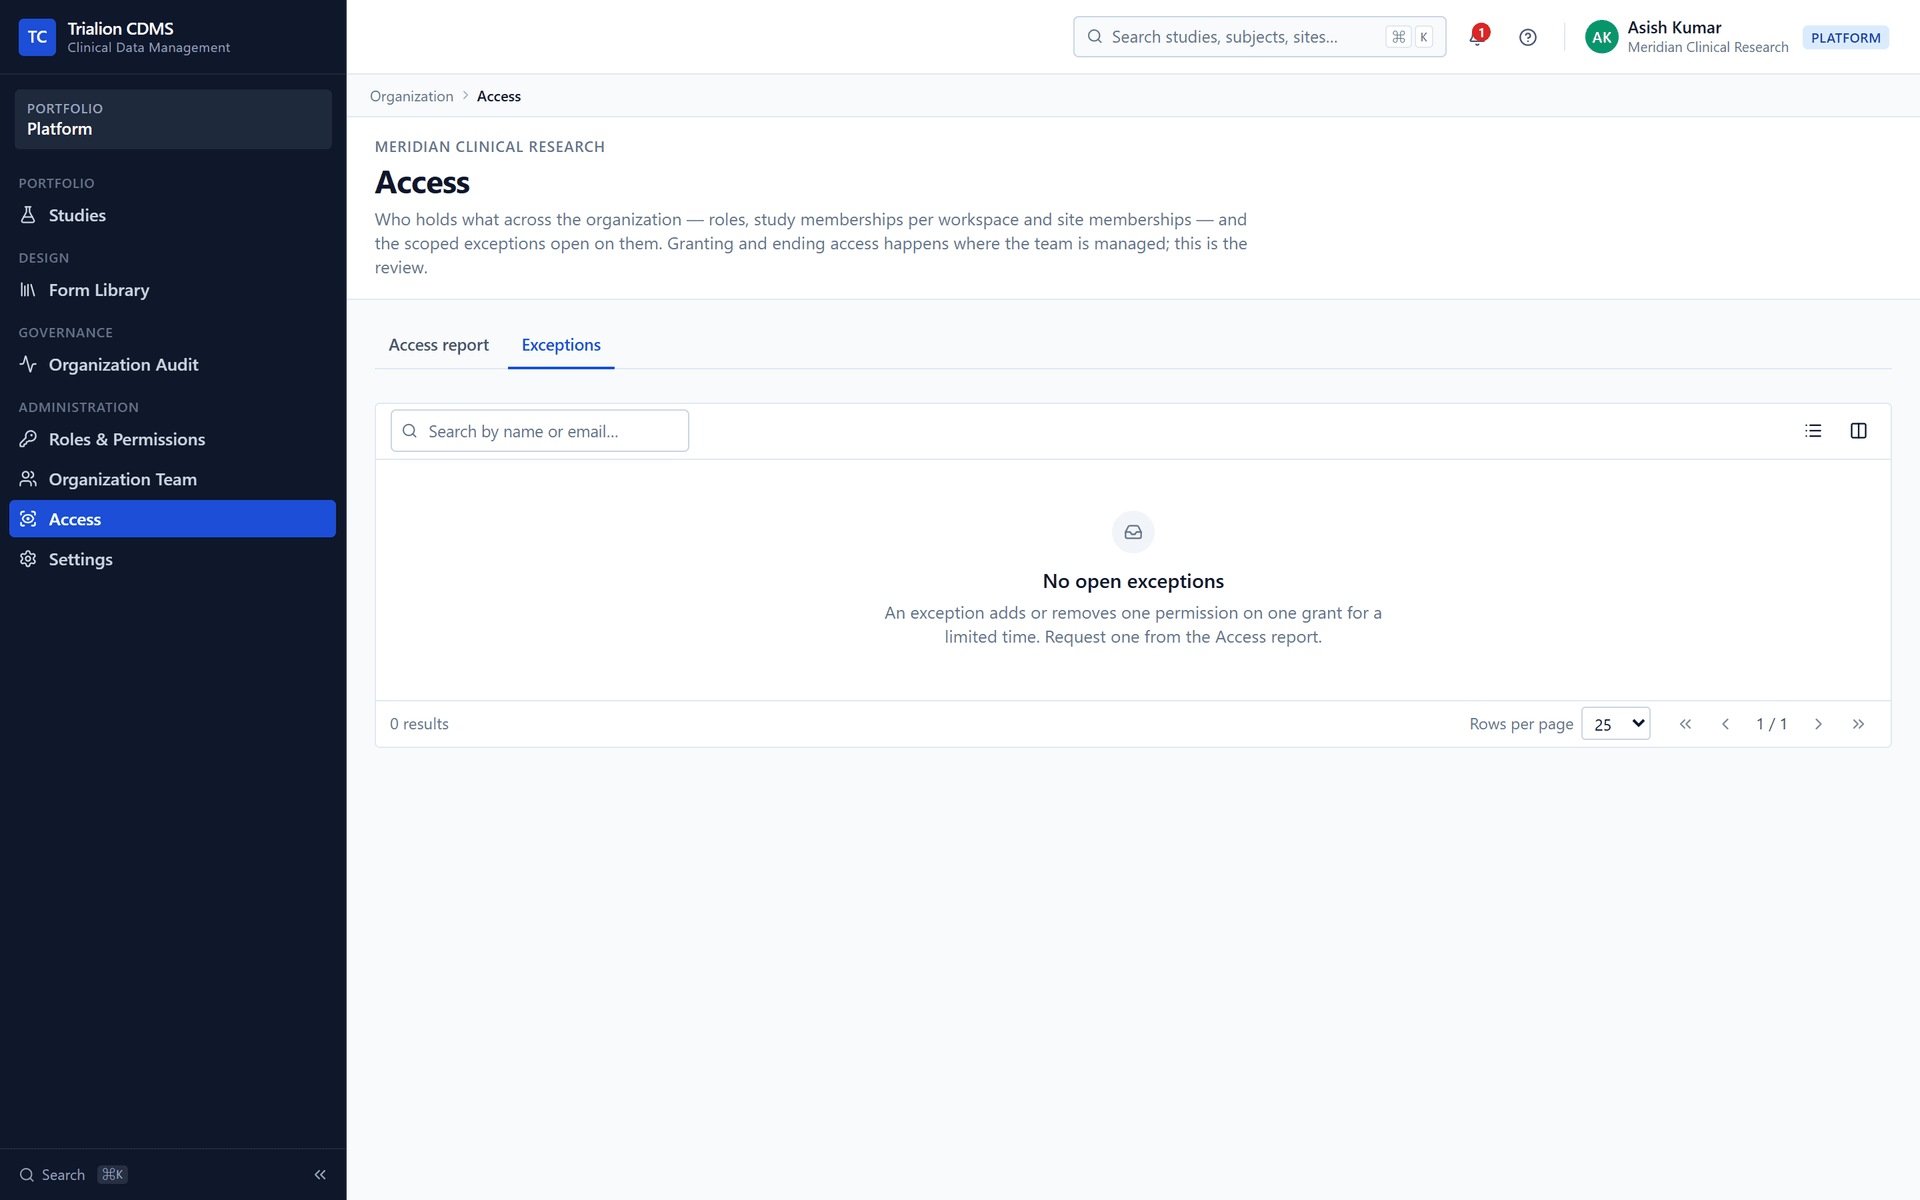
Task: Open the notifications bell
Action: point(1478,37)
